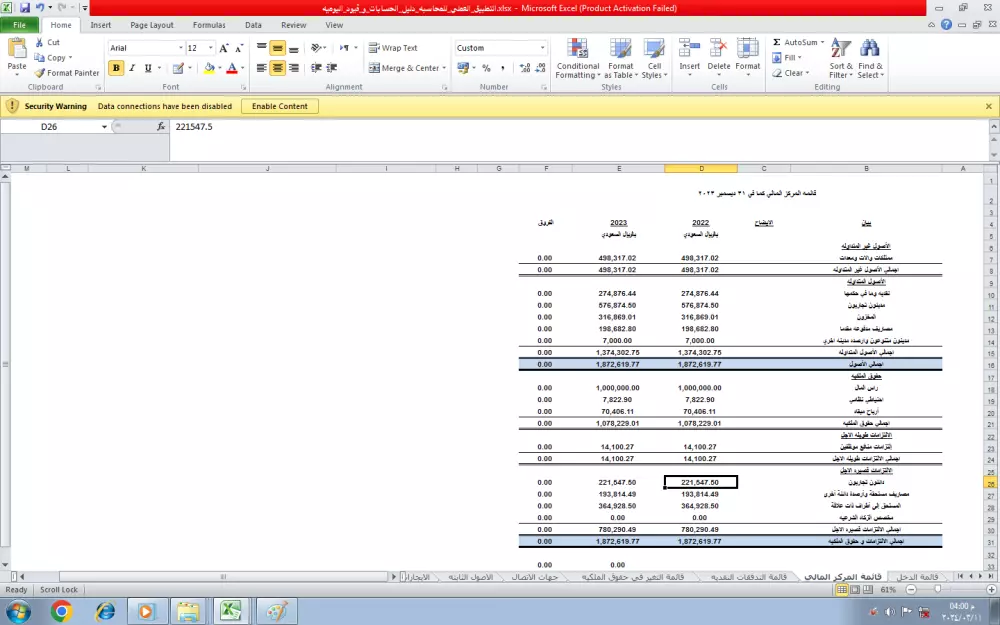The image size is (1000, 625).
Task: Click the Delete cells icon
Action: click(718, 48)
